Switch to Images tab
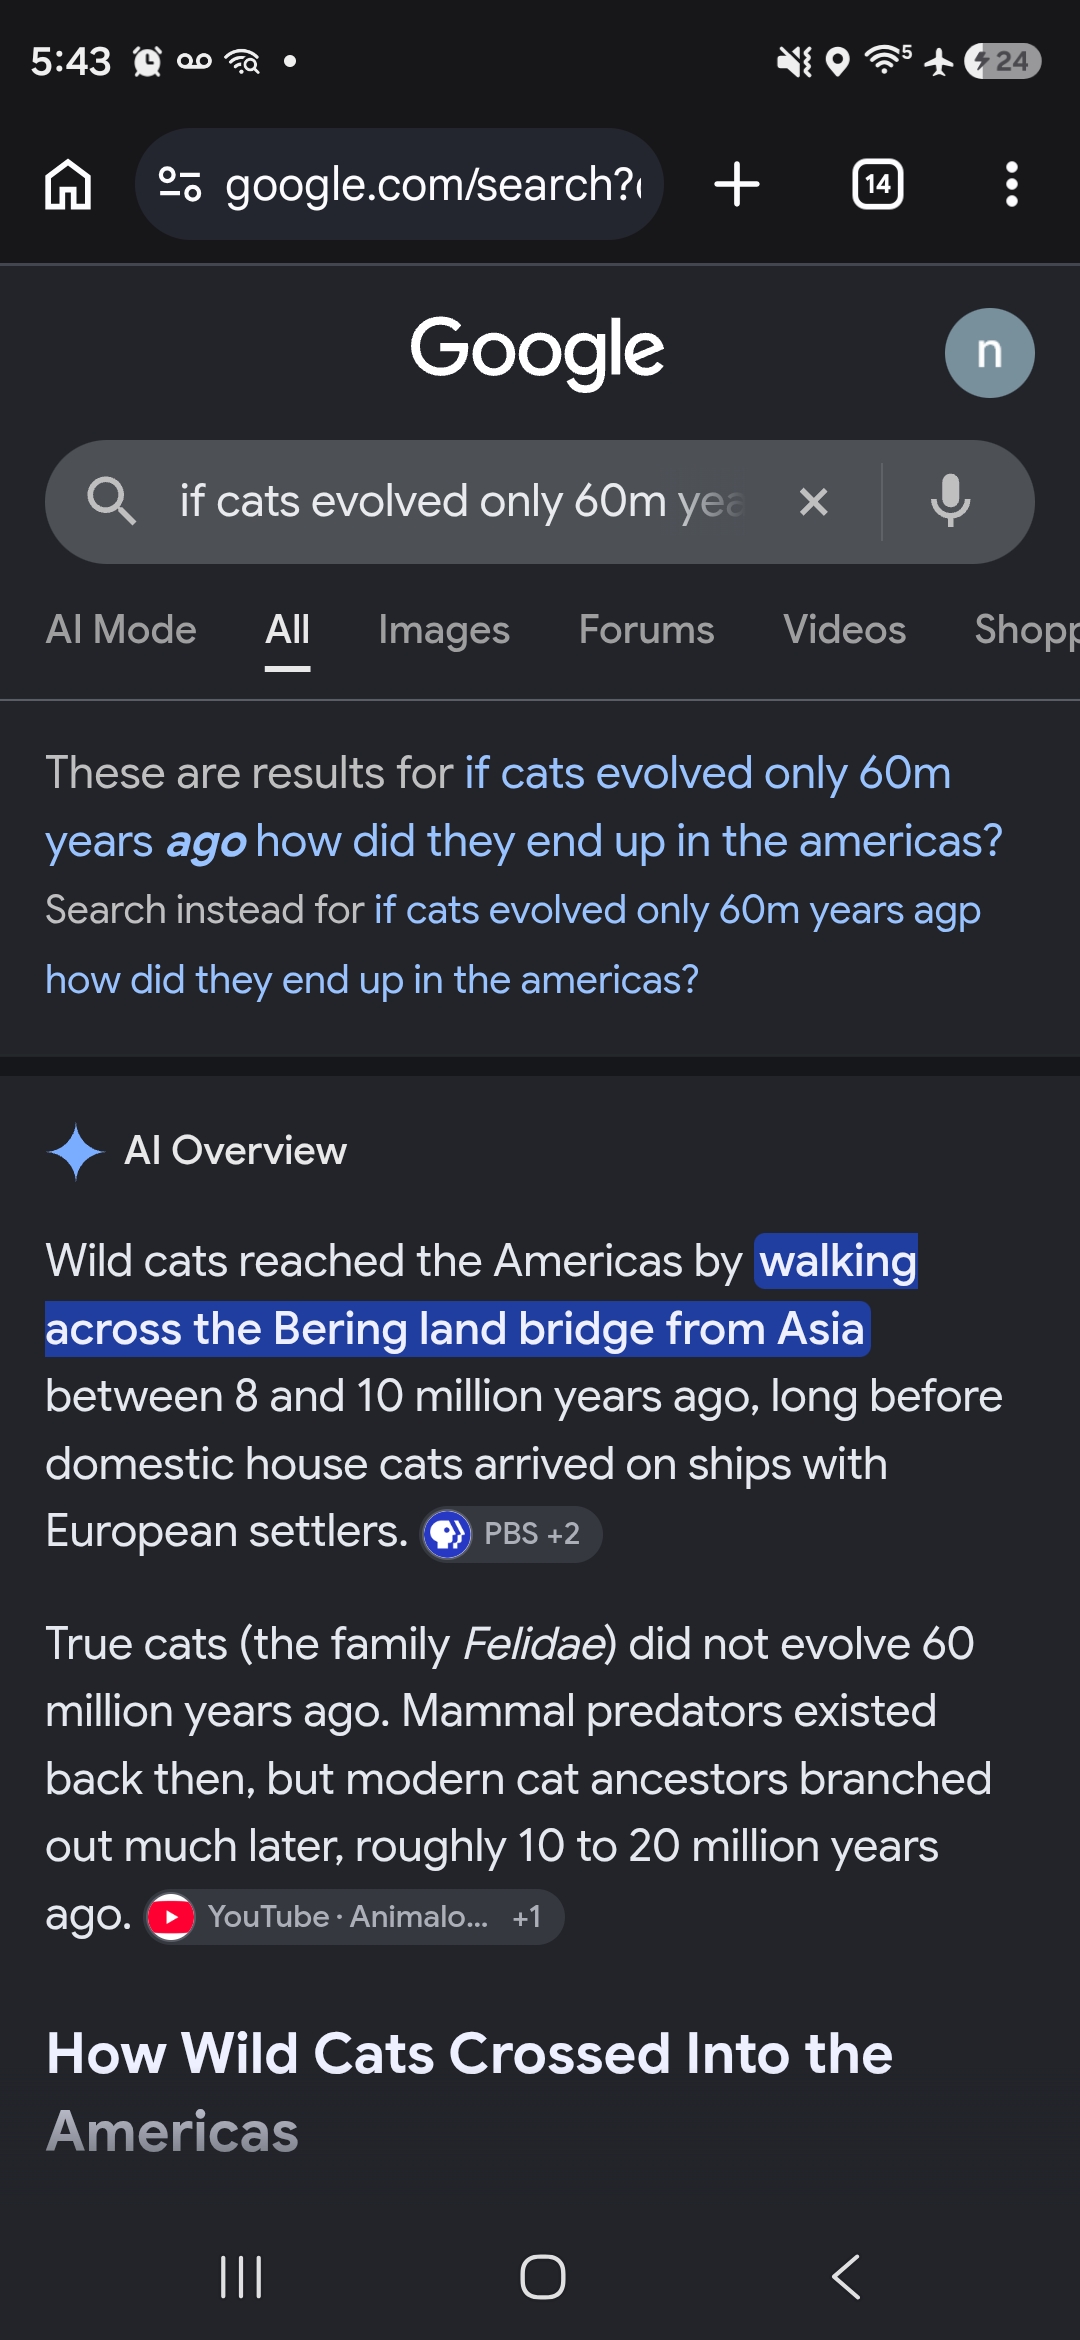Screen dimensions: 1080x2340 pyautogui.click(x=444, y=630)
